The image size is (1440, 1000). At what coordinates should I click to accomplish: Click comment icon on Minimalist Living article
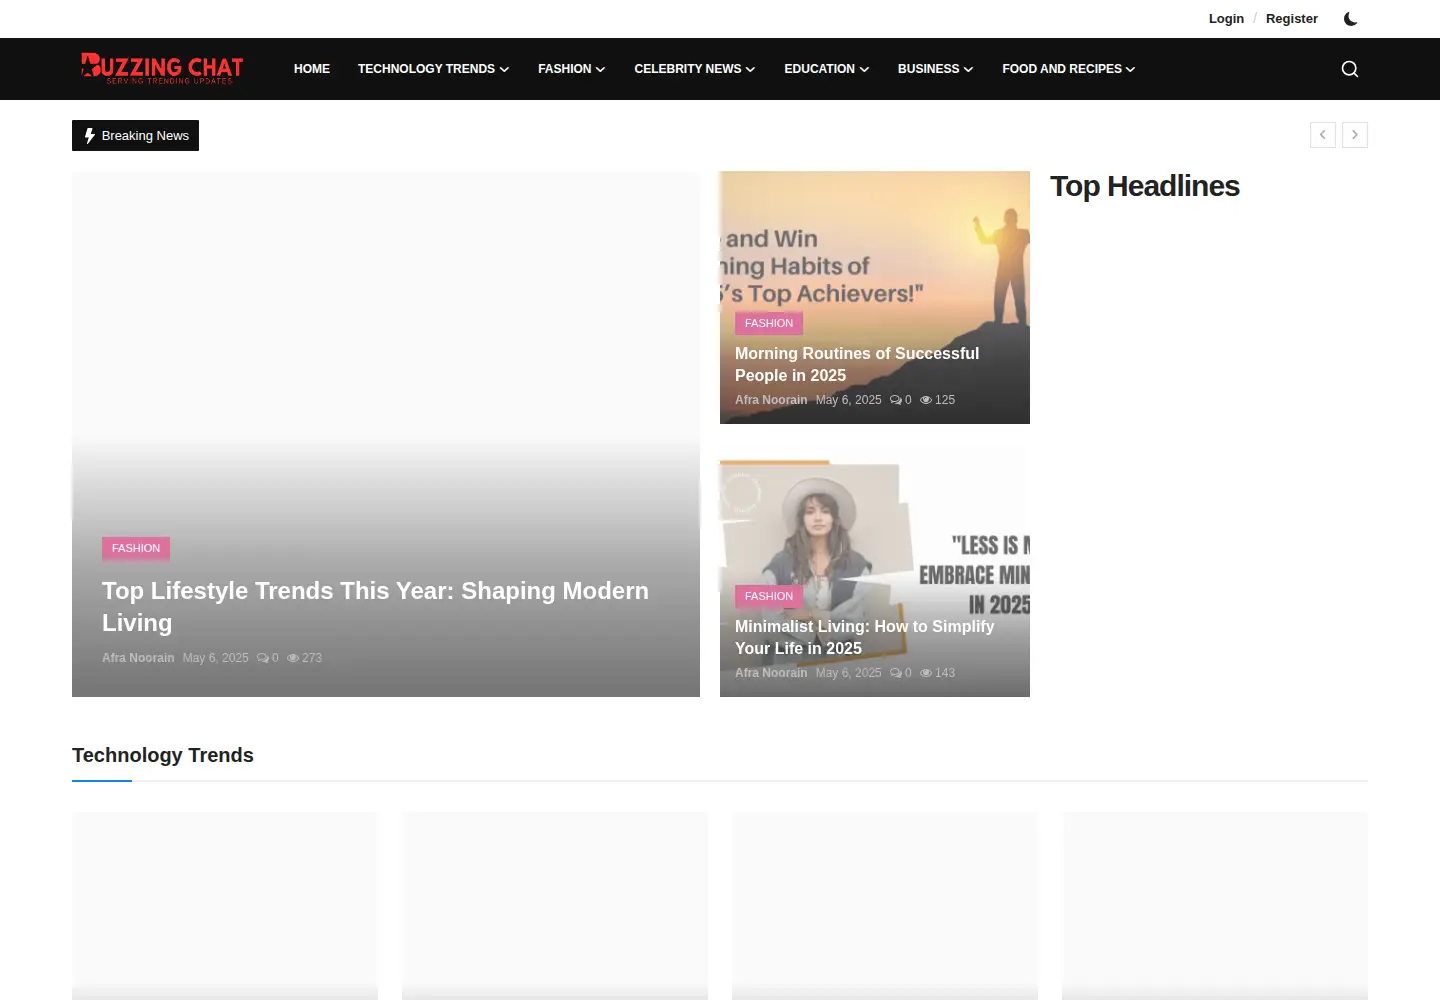pyautogui.click(x=896, y=673)
